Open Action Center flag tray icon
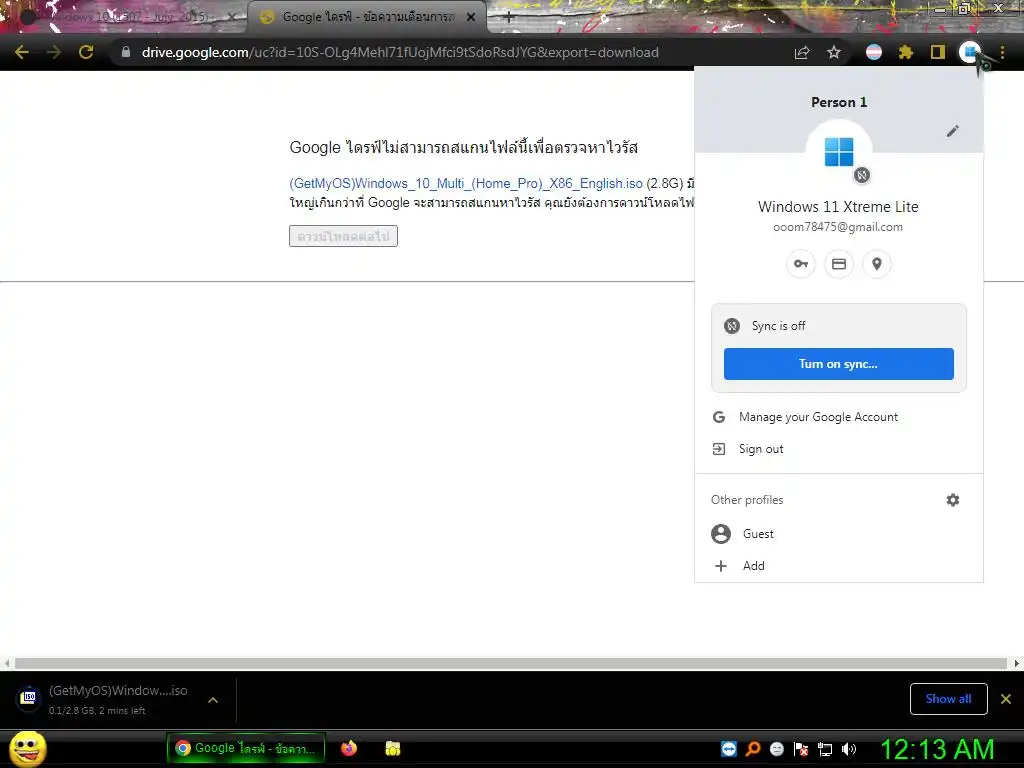 pos(801,749)
